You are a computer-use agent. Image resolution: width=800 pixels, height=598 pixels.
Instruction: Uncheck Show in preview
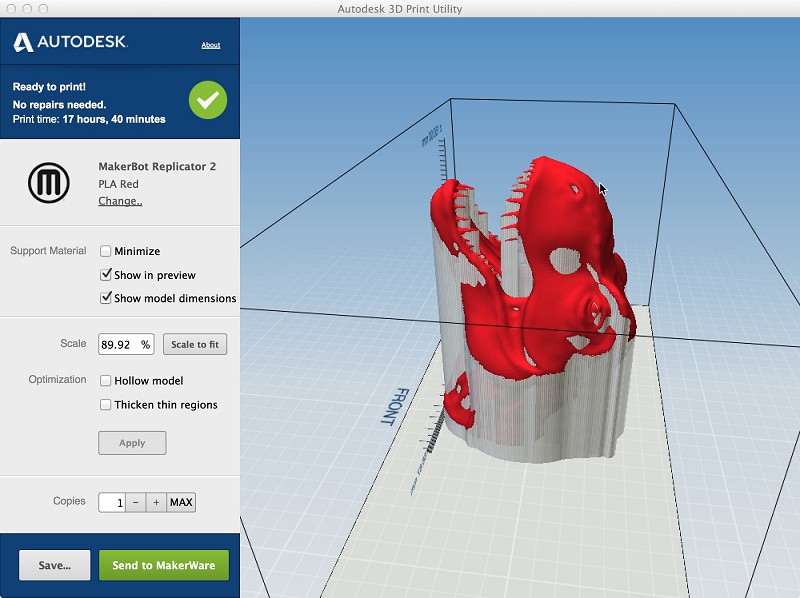pos(106,275)
